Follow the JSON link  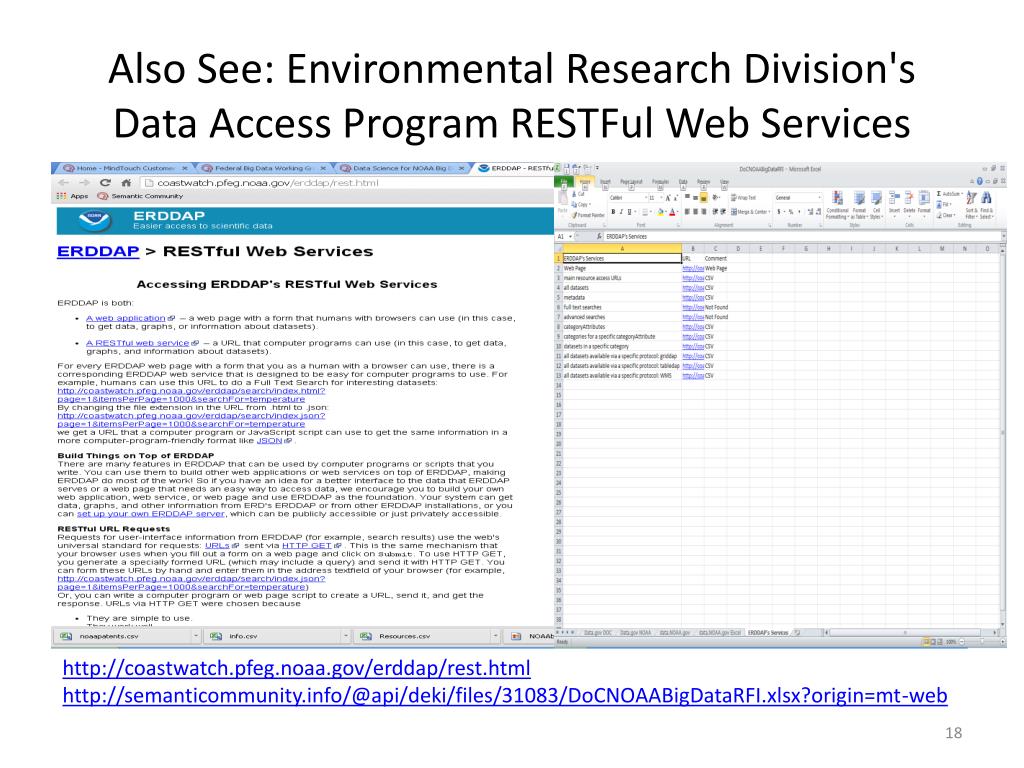coord(269,441)
